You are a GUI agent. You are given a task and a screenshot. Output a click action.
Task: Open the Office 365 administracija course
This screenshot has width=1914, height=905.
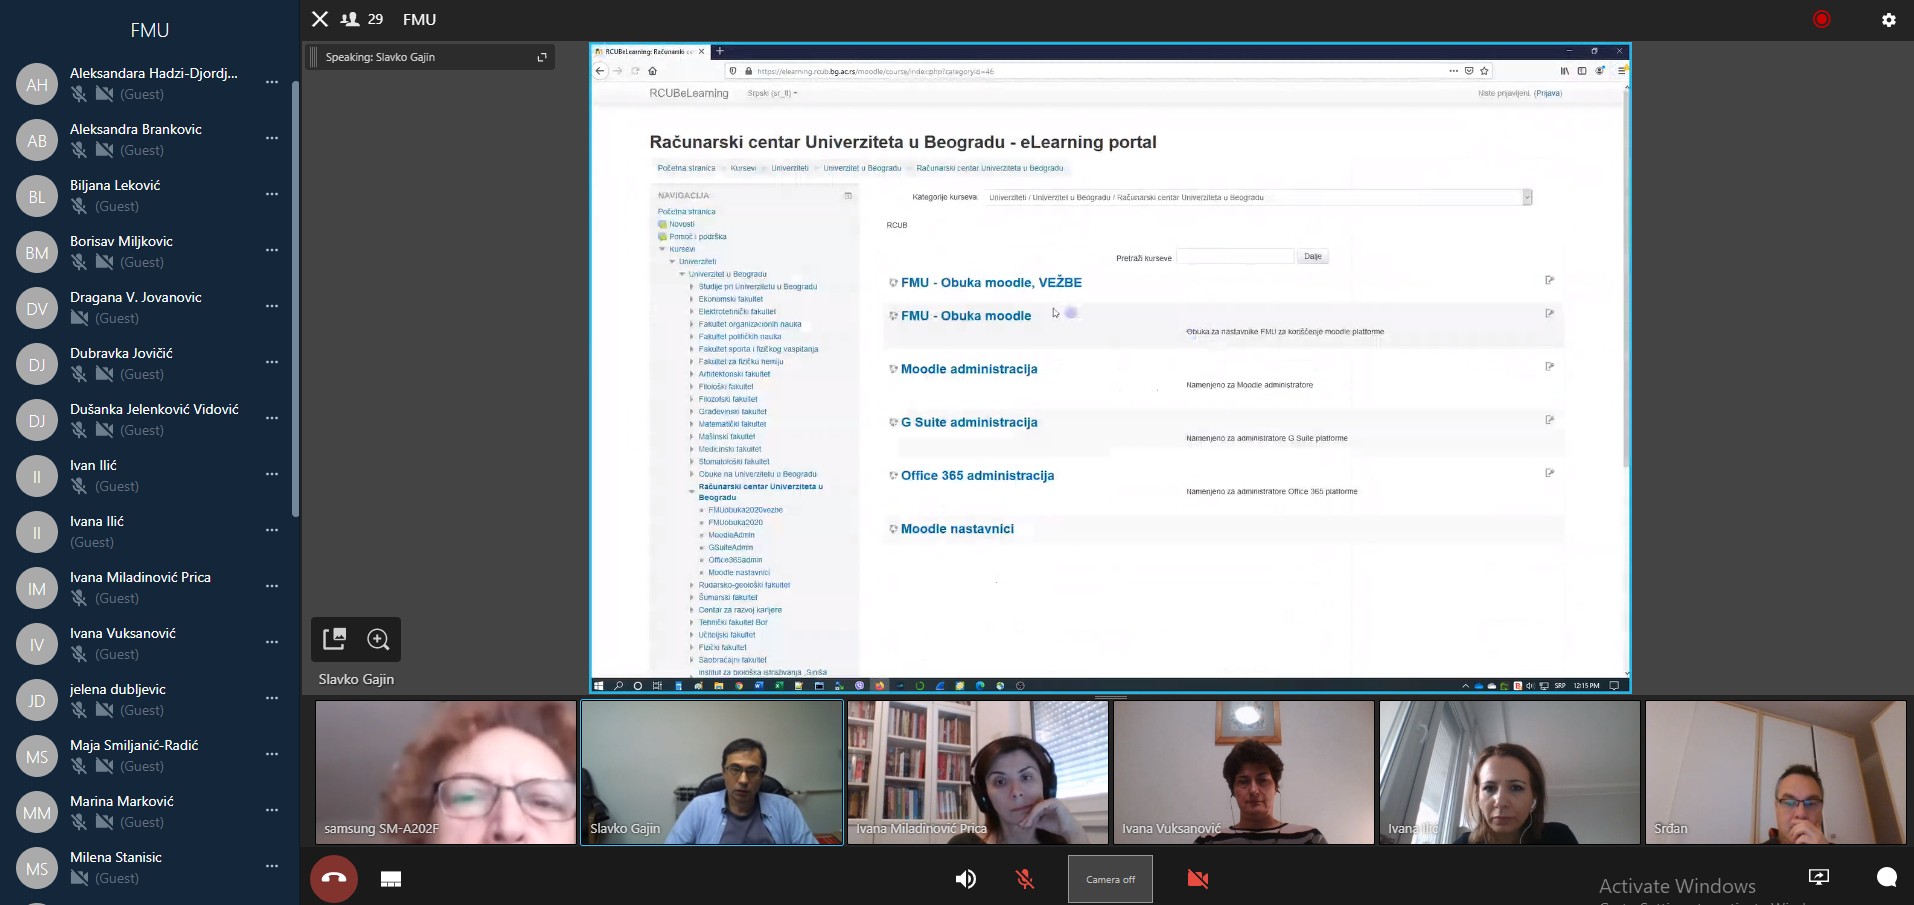pos(977,476)
